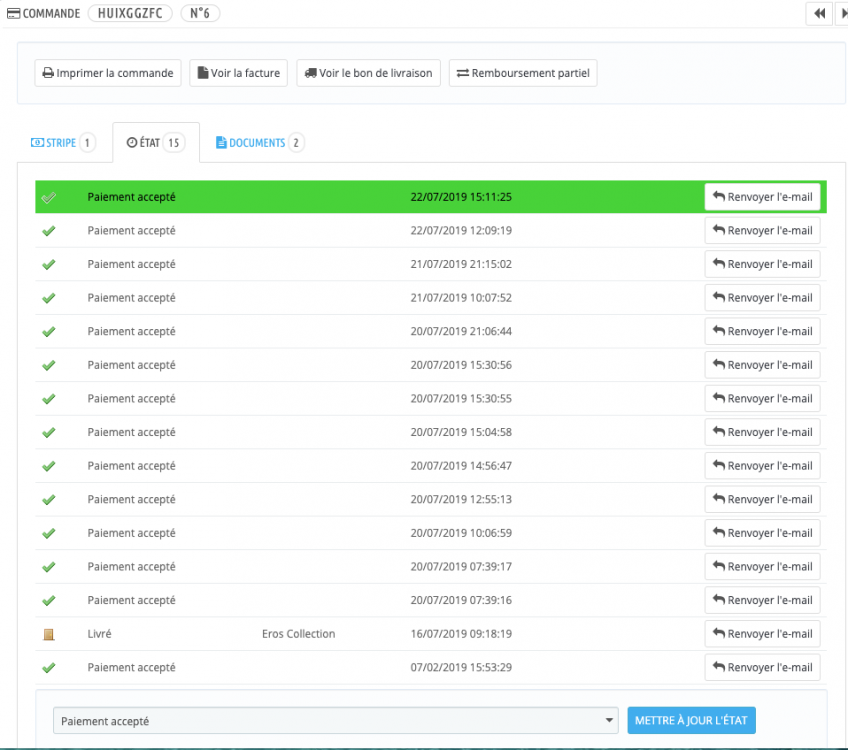Resend e-mail for 20/07/2019 15:30:56 status
Image resolution: width=848 pixels, height=750 pixels.
click(763, 365)
